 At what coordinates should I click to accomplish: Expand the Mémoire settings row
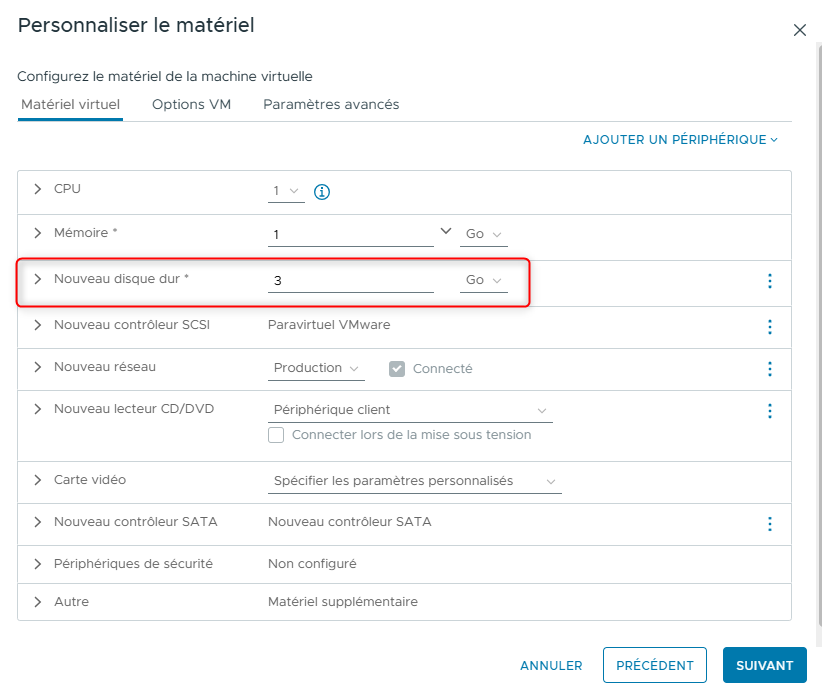pyautogui.click(x=38, y=233)
